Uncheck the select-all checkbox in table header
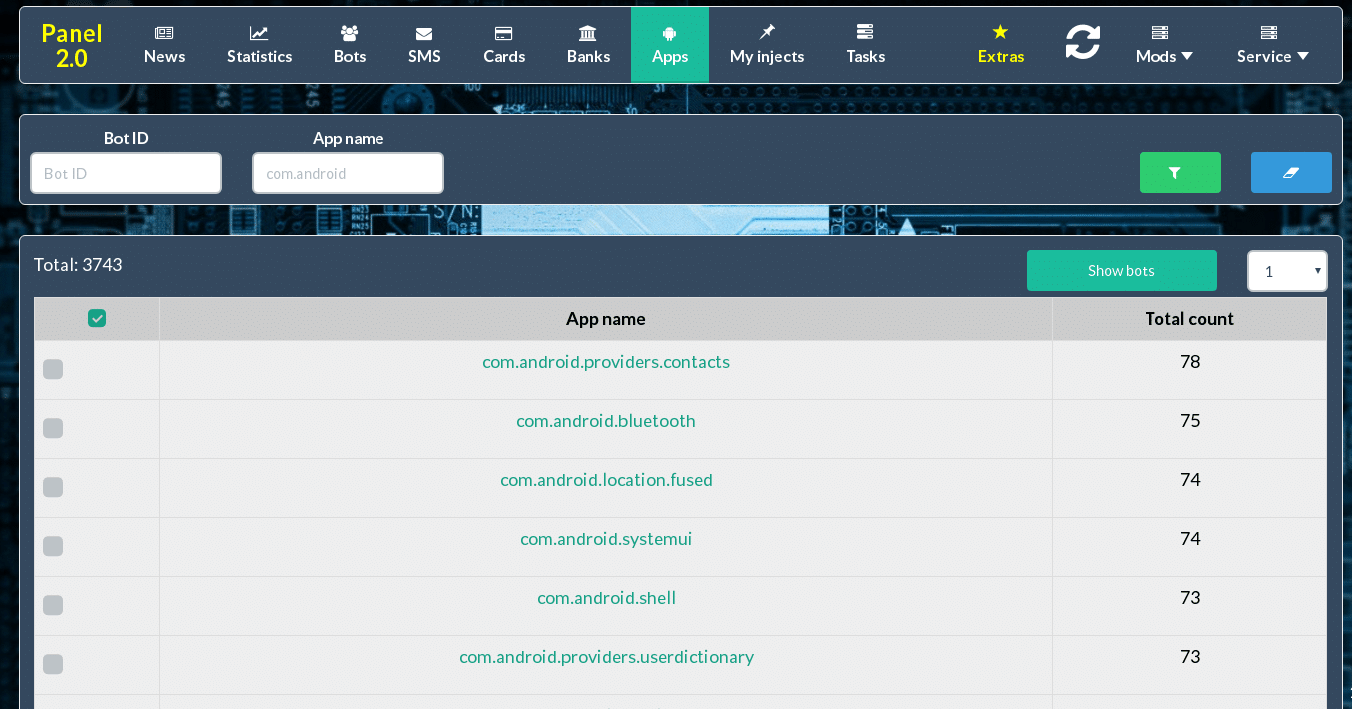1352x709 pixels. pyautogui.click(x=97, y=318)
